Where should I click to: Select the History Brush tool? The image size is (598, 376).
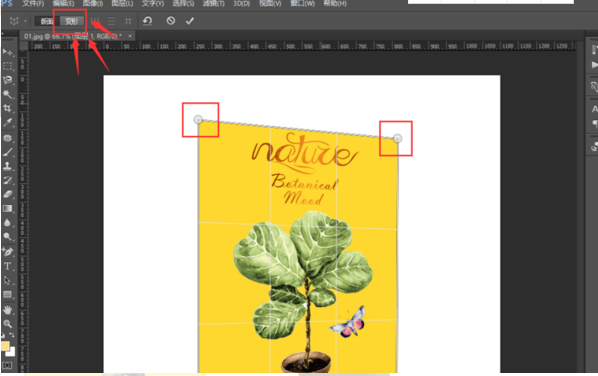tap(7, 180)
